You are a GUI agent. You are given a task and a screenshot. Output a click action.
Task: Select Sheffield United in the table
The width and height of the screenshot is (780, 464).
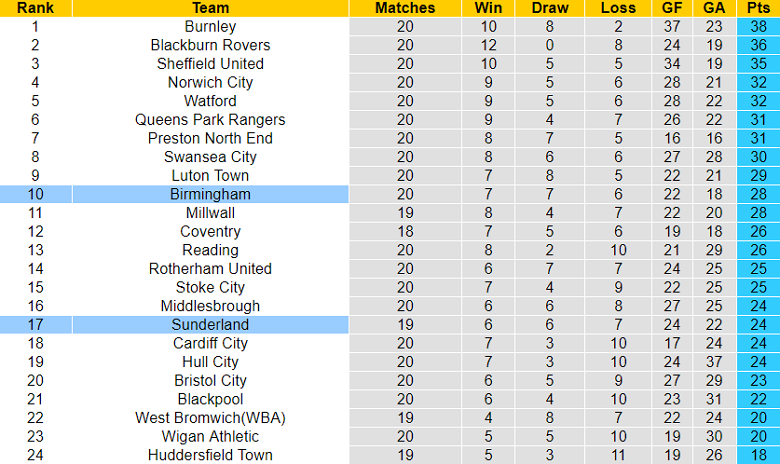[210, 63]
